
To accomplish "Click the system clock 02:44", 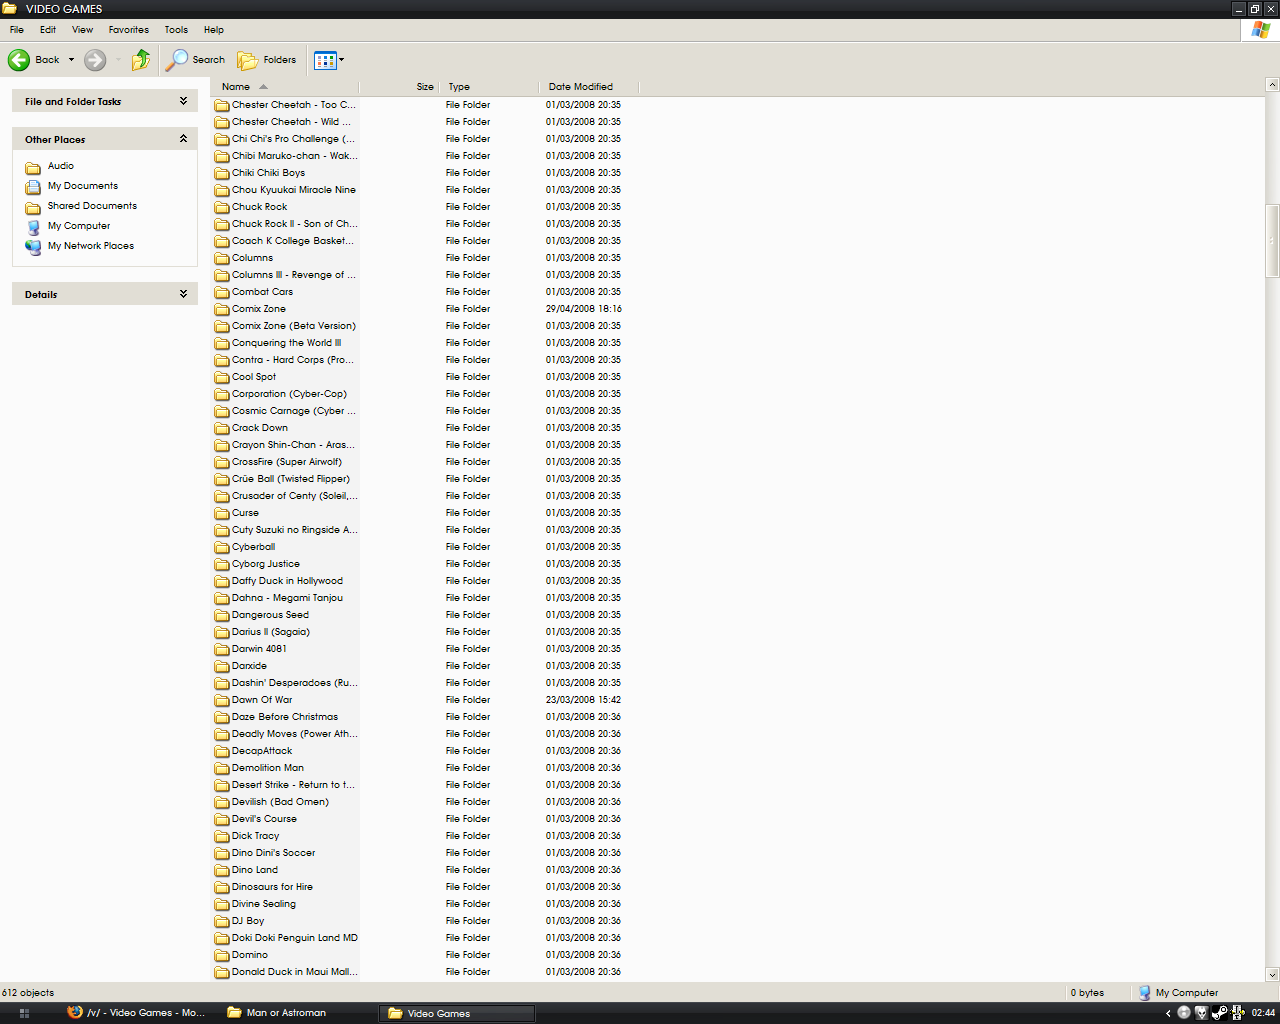I will point(1263,1013).
